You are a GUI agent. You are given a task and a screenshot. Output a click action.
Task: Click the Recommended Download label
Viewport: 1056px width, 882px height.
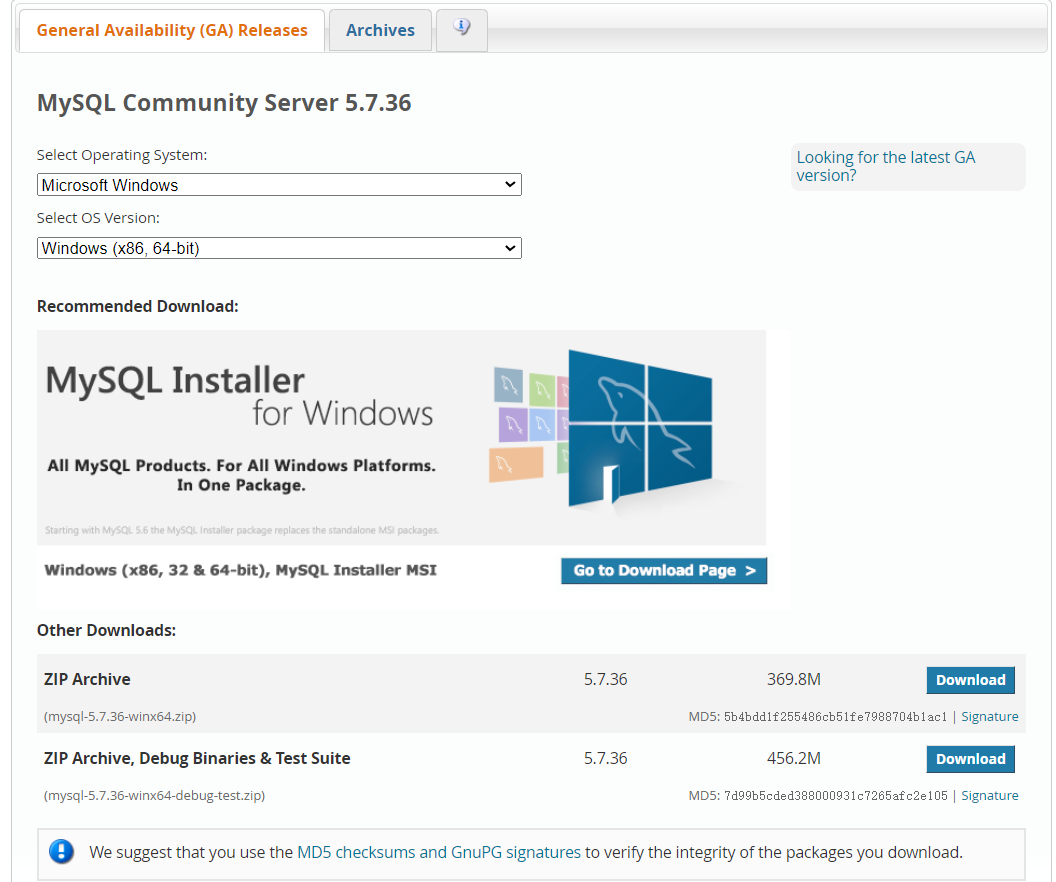pos(137,306)
